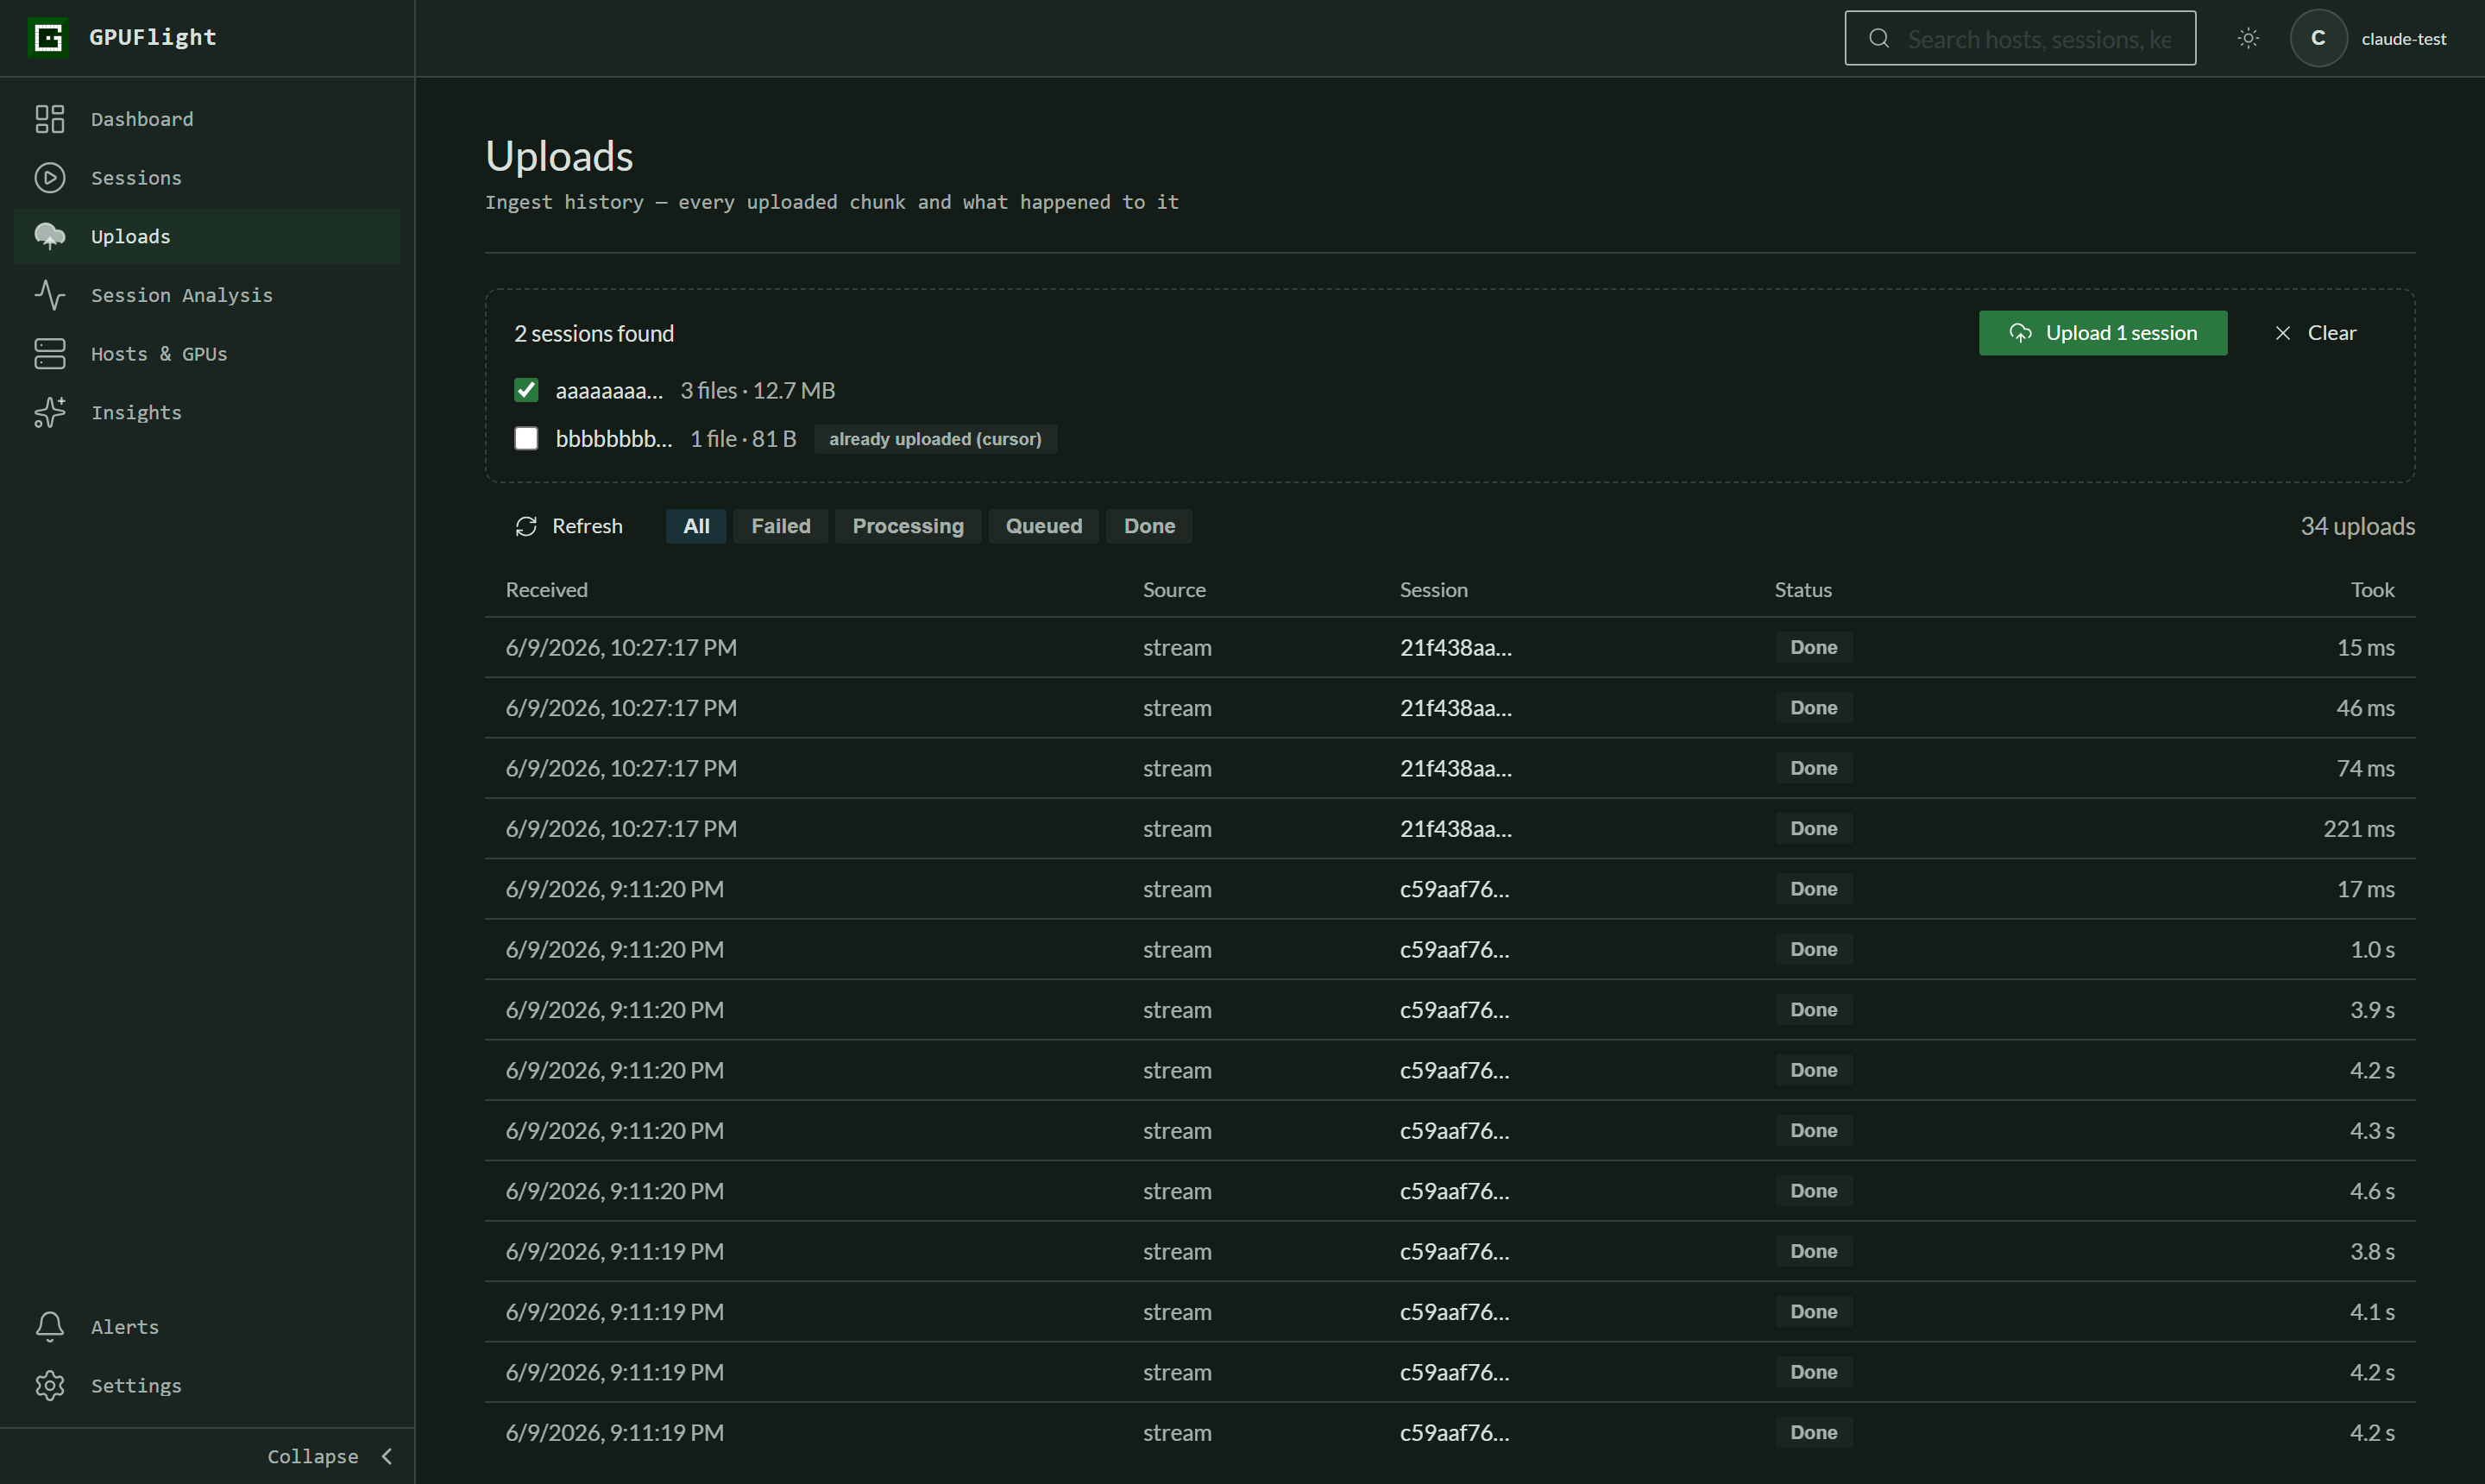Check the bbbbbbbb... session checkbox
The height and width of the screenshot is (1484, 2485).
pos(526,438)
